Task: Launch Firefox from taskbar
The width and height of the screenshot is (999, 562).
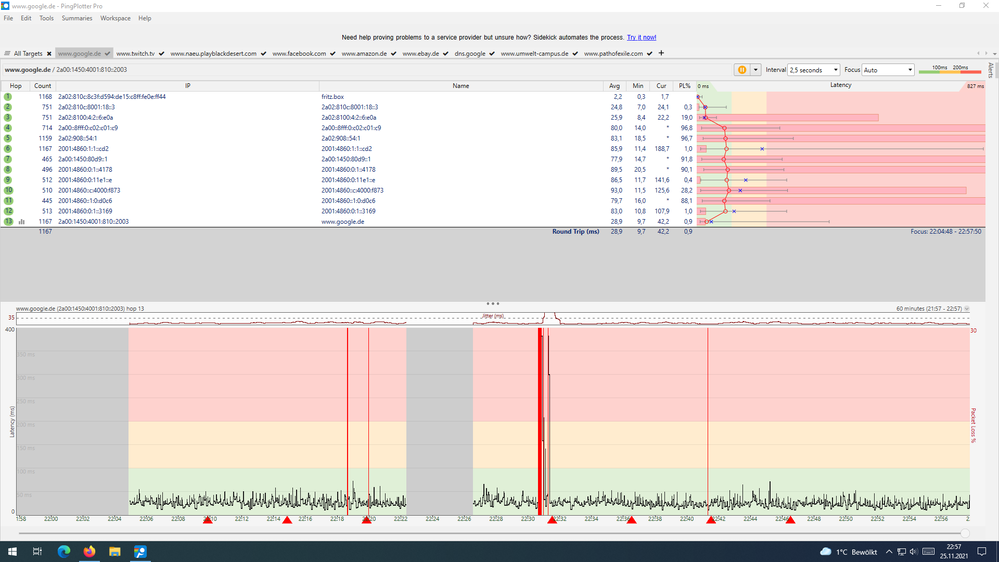Action: click(89, 551)
